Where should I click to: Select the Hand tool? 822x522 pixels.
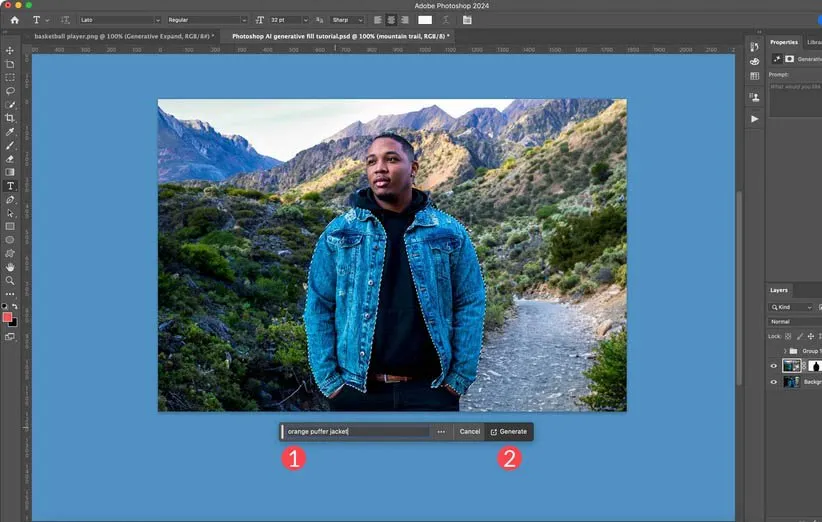click(10, 267)
